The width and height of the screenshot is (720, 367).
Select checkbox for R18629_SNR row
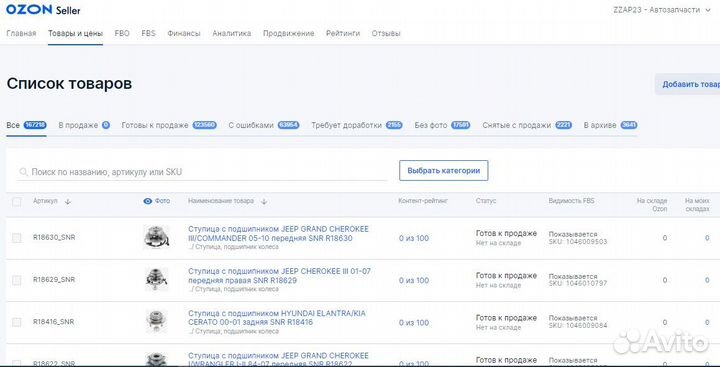click(x=17, y=280)
